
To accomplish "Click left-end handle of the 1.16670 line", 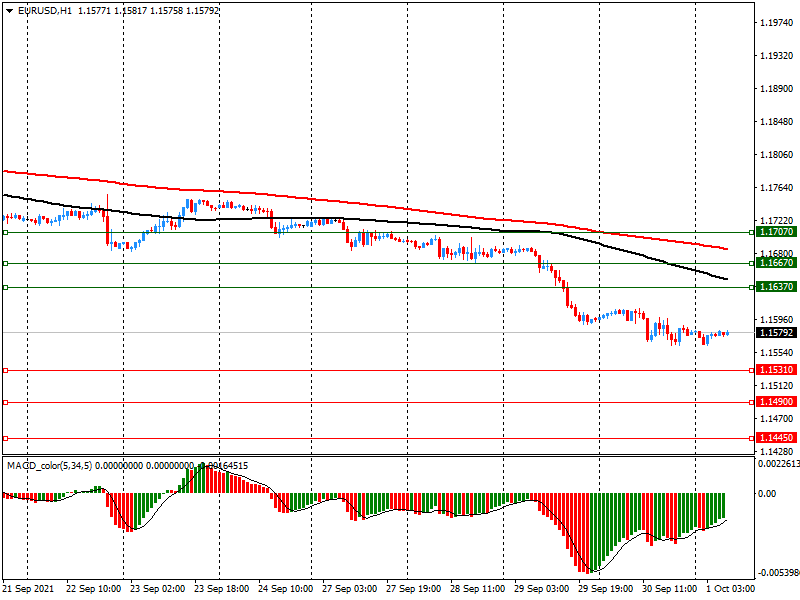I will 6,263.
